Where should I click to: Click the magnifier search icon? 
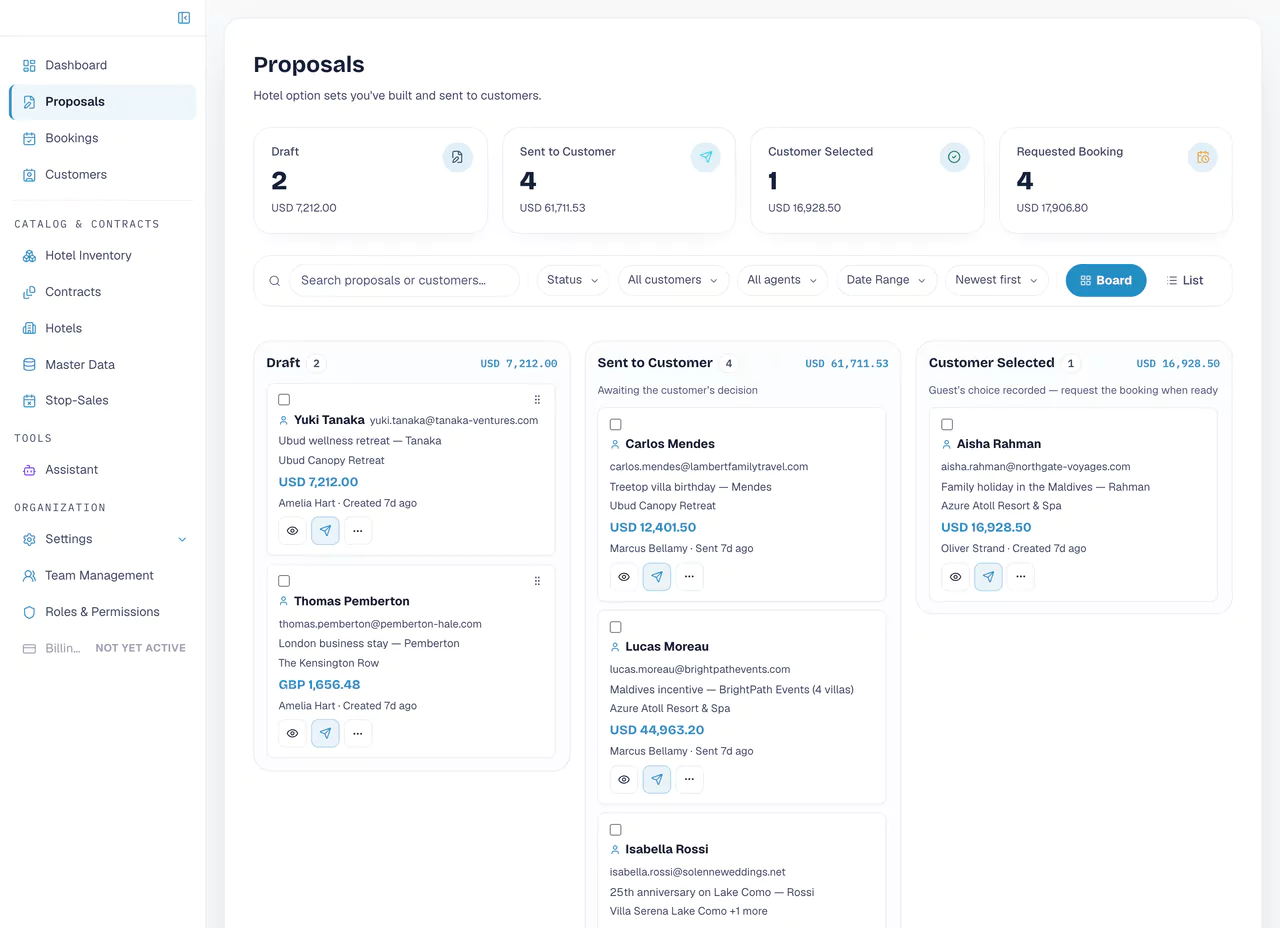275,281
